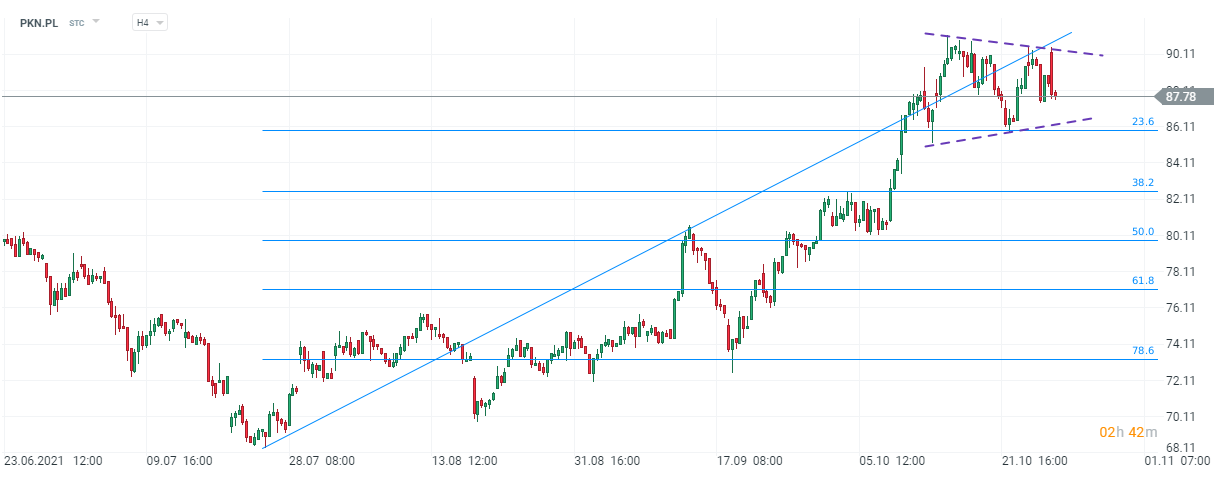
Task: Click the STC label beside the symbol
Action: pos(77,22)
